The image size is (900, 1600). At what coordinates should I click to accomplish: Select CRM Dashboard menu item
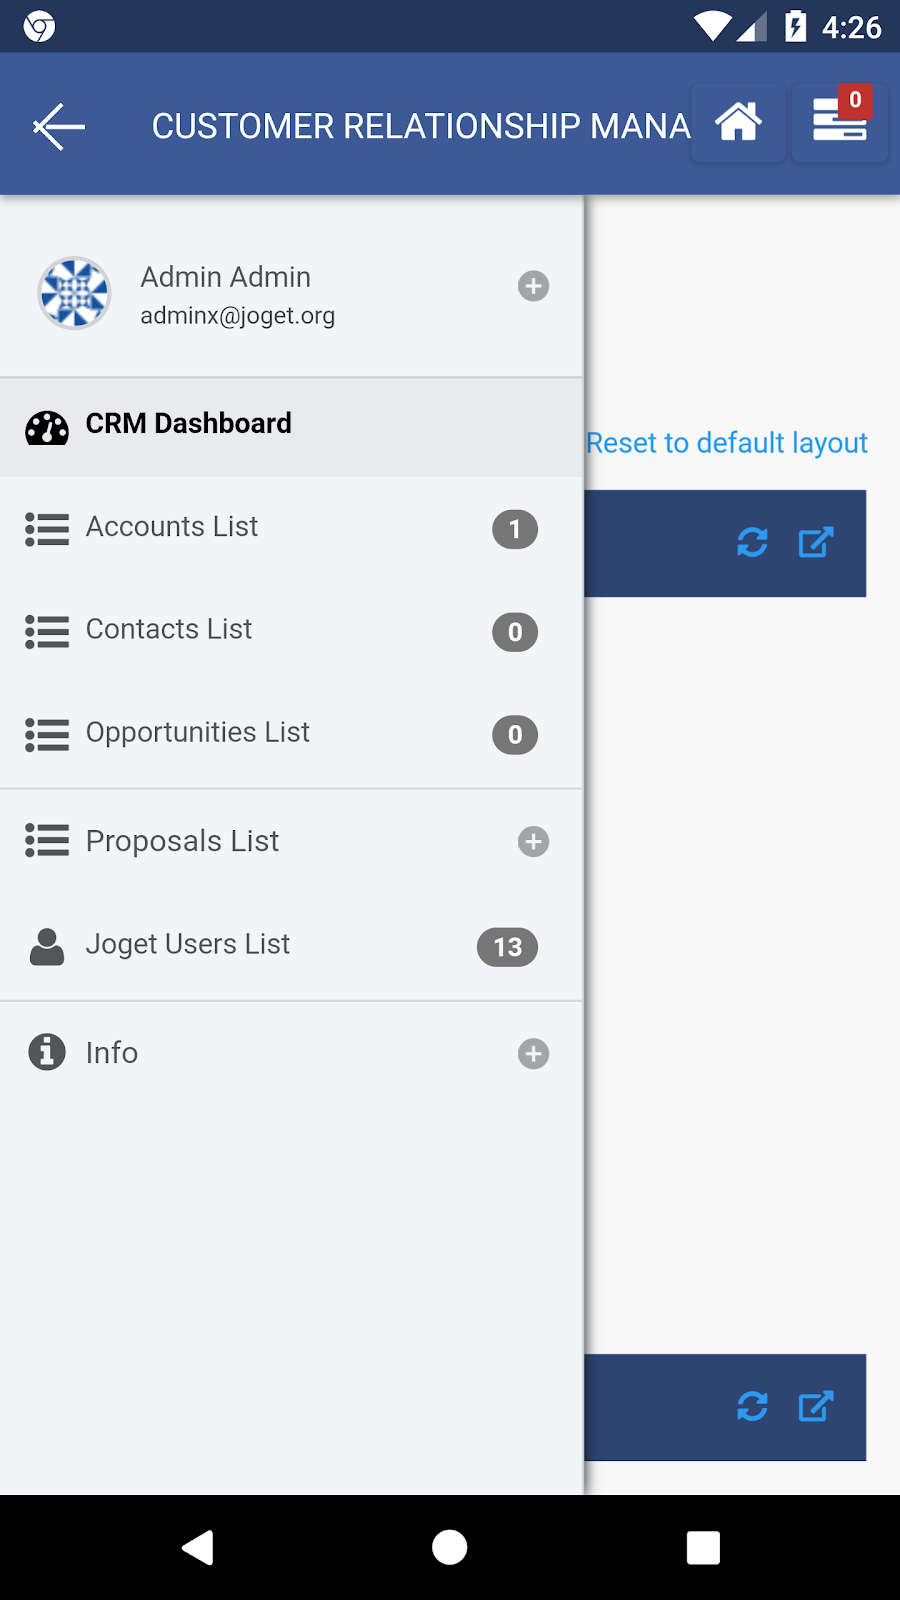pos(291,427)
